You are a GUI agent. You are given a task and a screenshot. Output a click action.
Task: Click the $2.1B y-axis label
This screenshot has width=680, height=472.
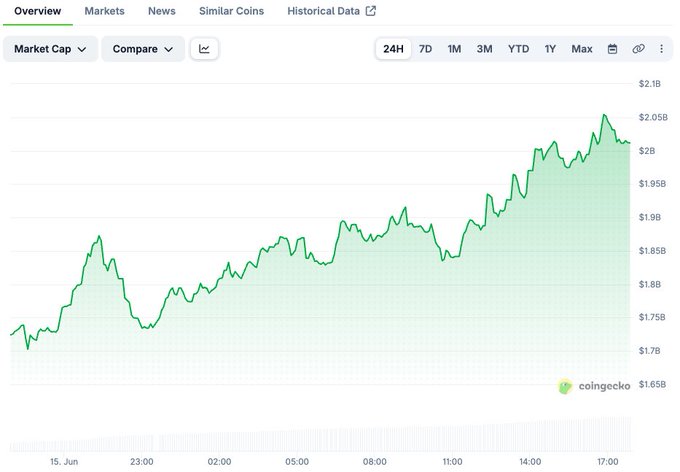point(650,84)
